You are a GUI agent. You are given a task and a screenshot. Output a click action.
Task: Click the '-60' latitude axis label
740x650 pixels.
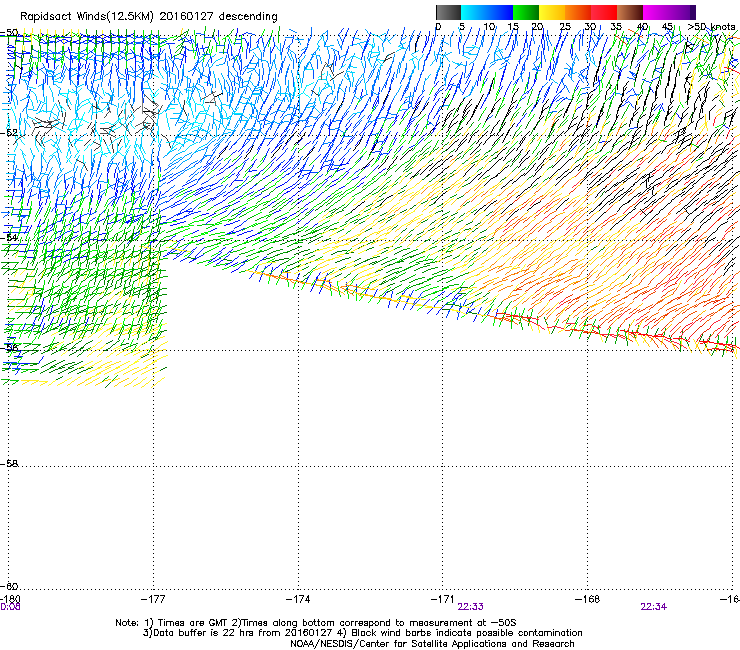(9, 586)
